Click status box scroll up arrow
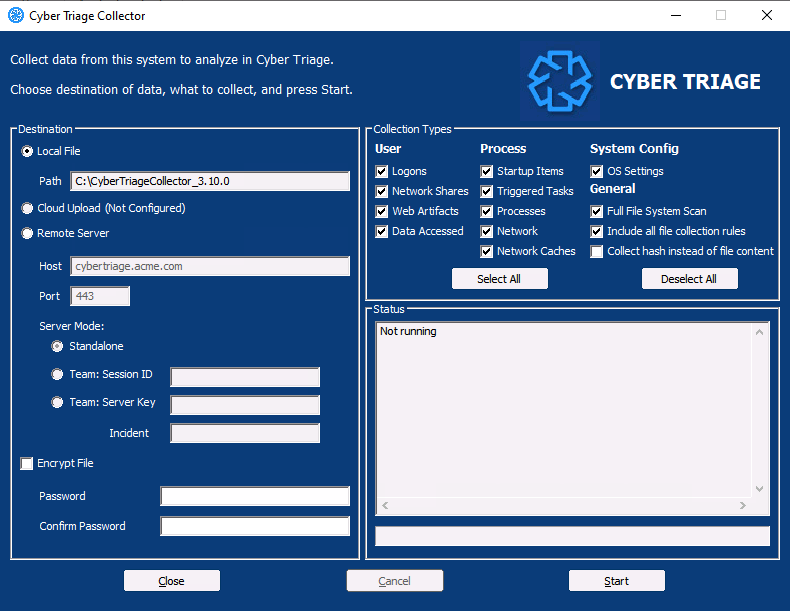This screenshot has width=790, height=611. (759, 332)
